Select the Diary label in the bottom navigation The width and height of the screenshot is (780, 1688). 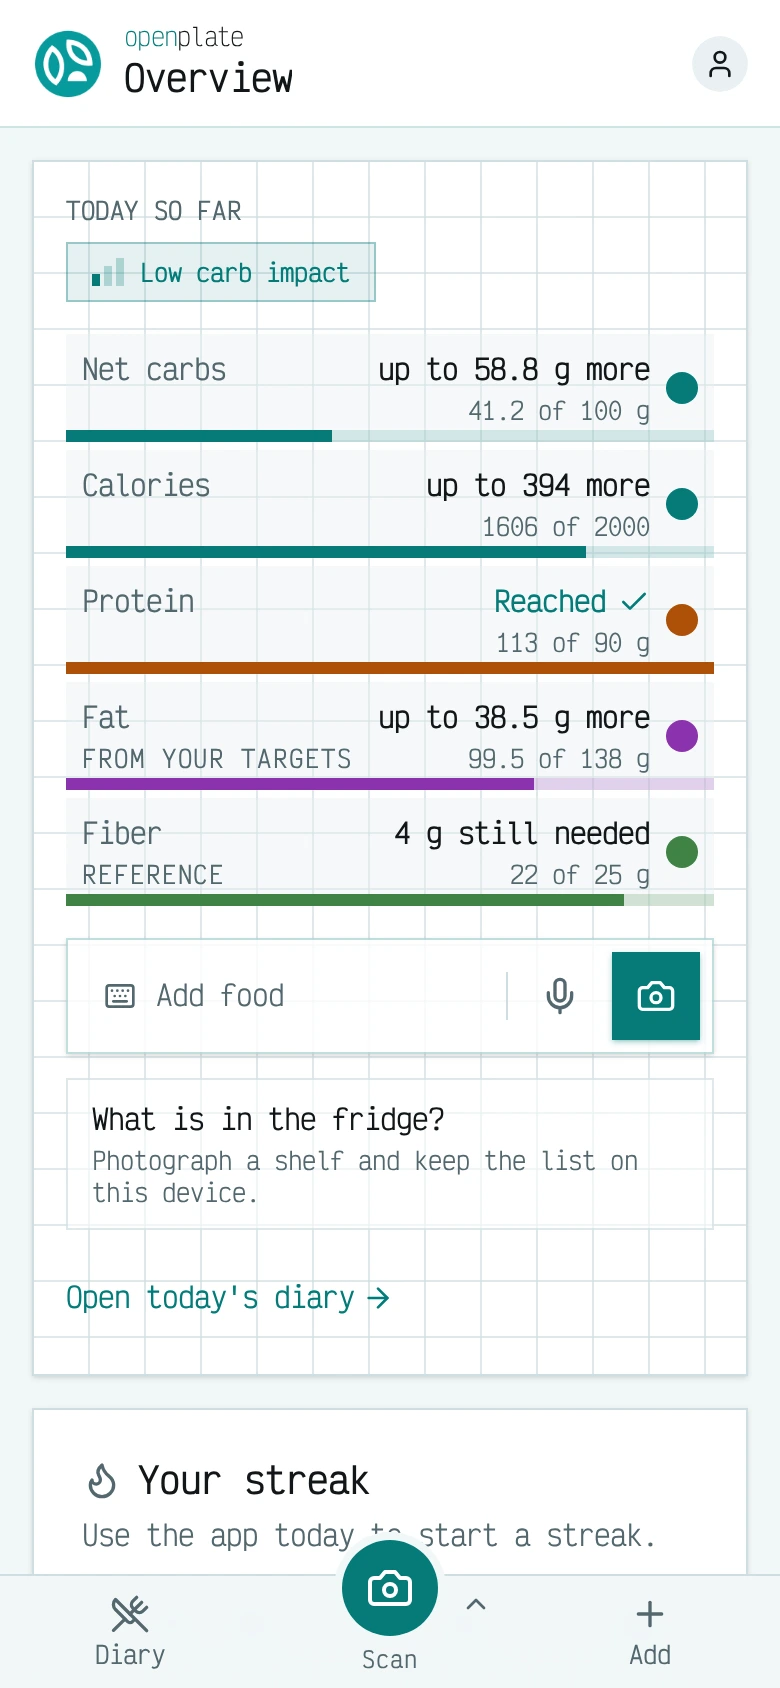[x=130, y=1655]
